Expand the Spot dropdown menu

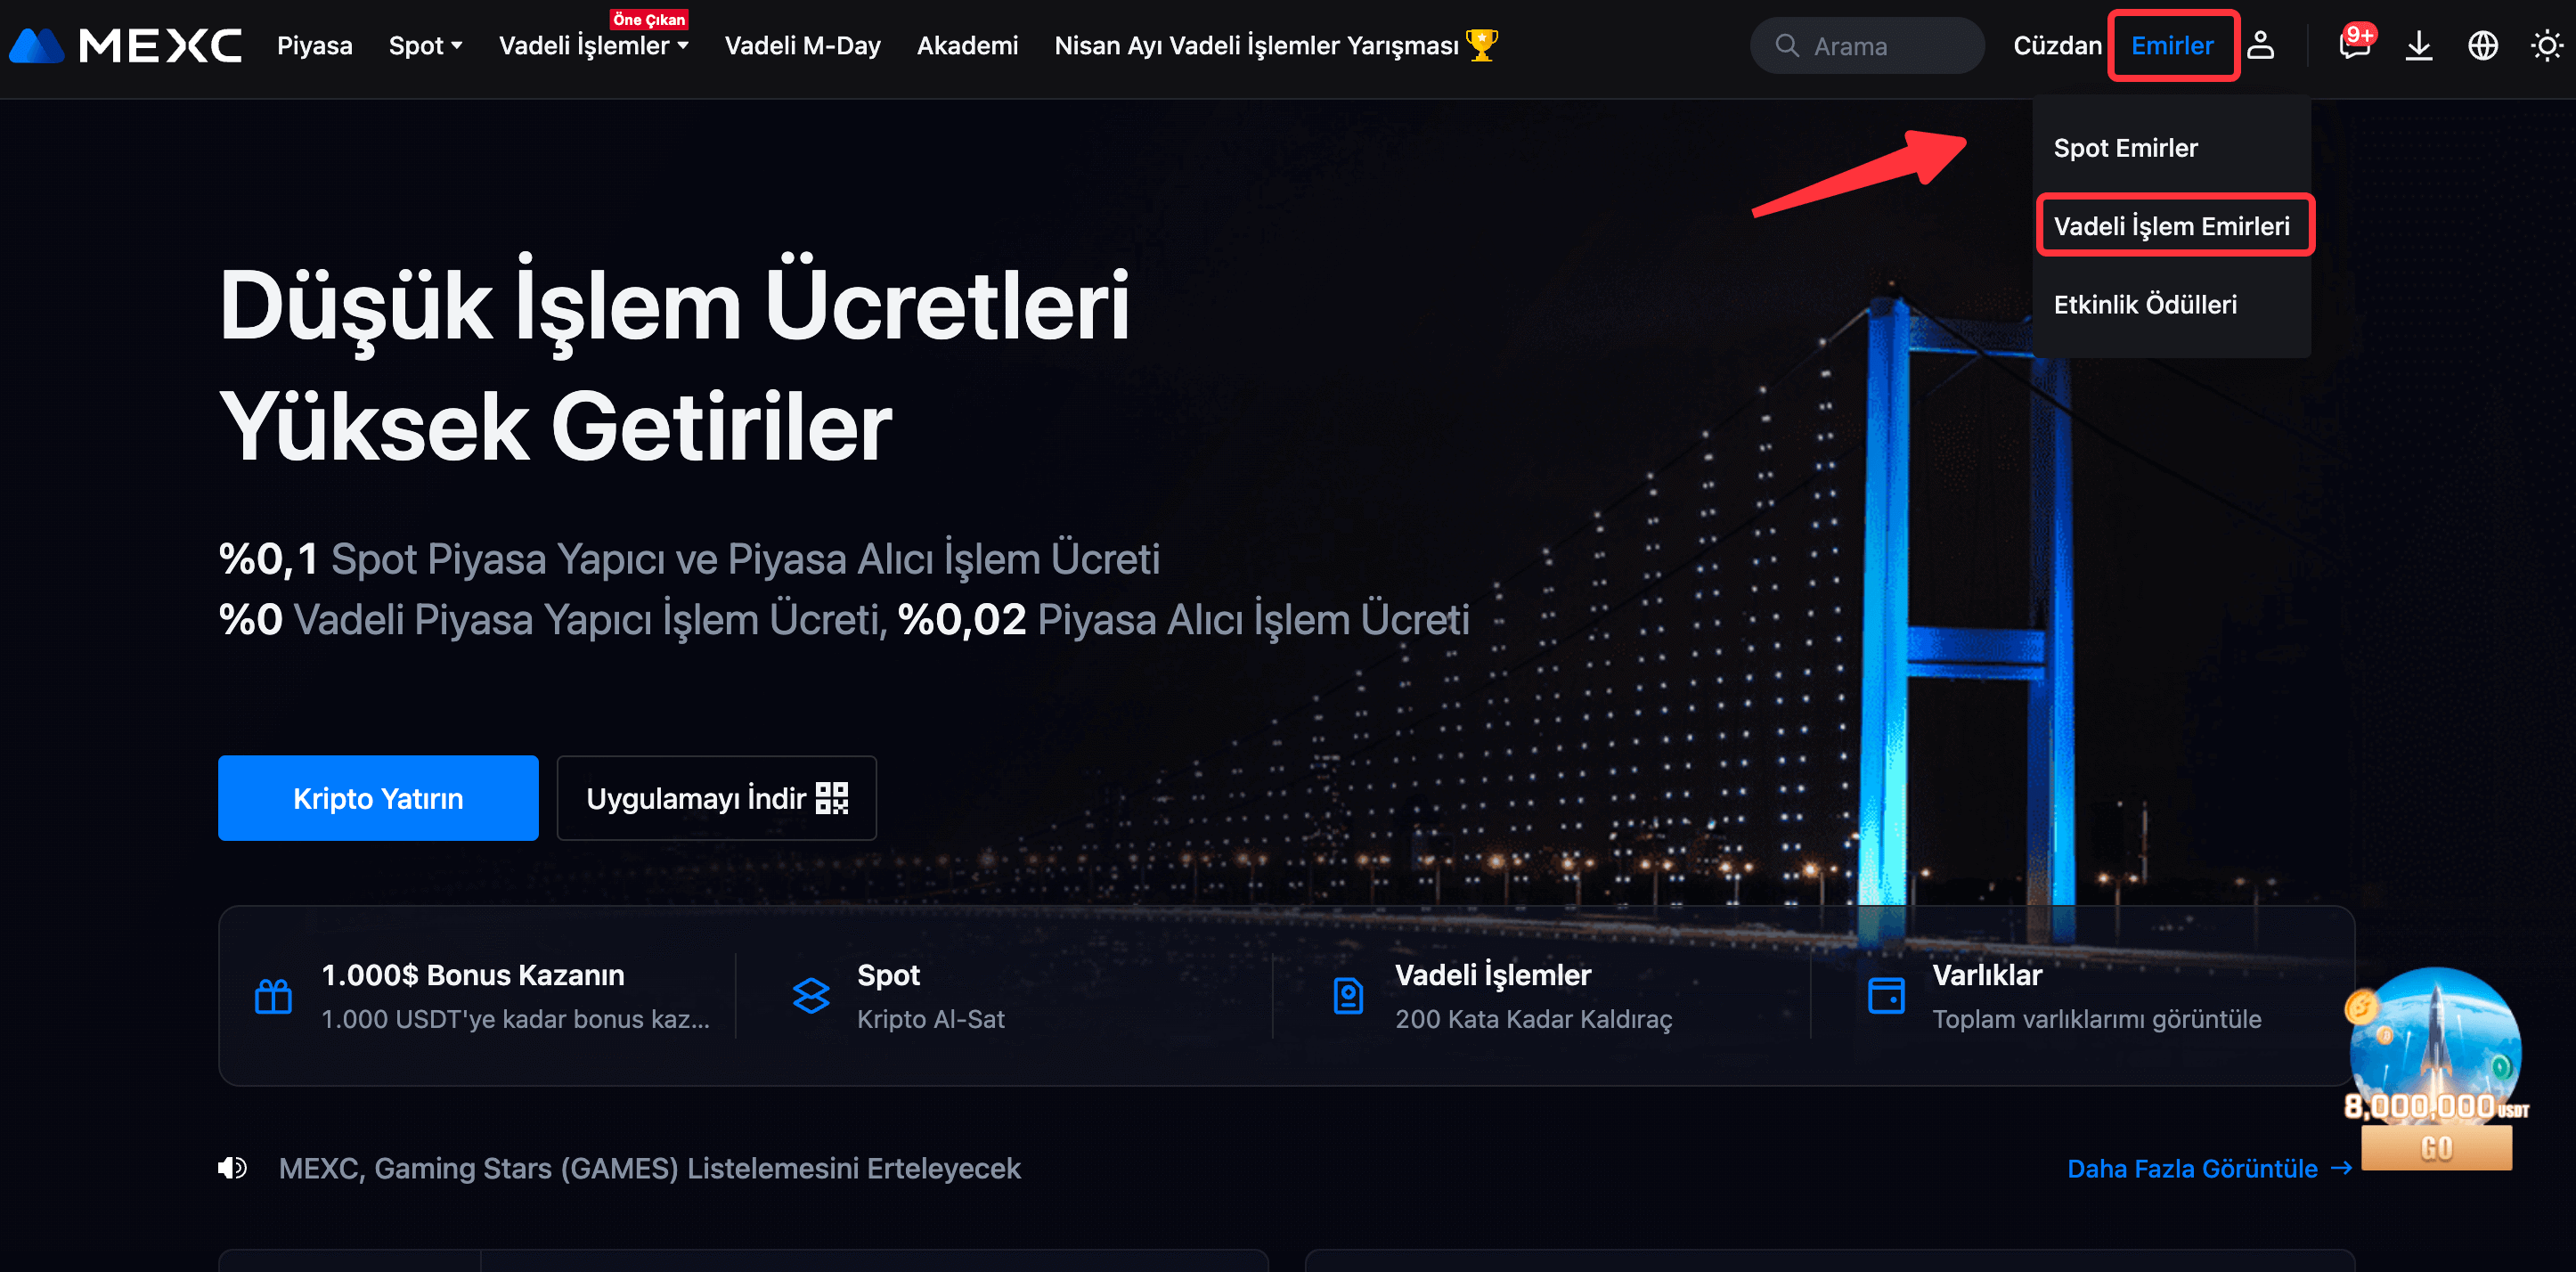click(x=425, y=46)
